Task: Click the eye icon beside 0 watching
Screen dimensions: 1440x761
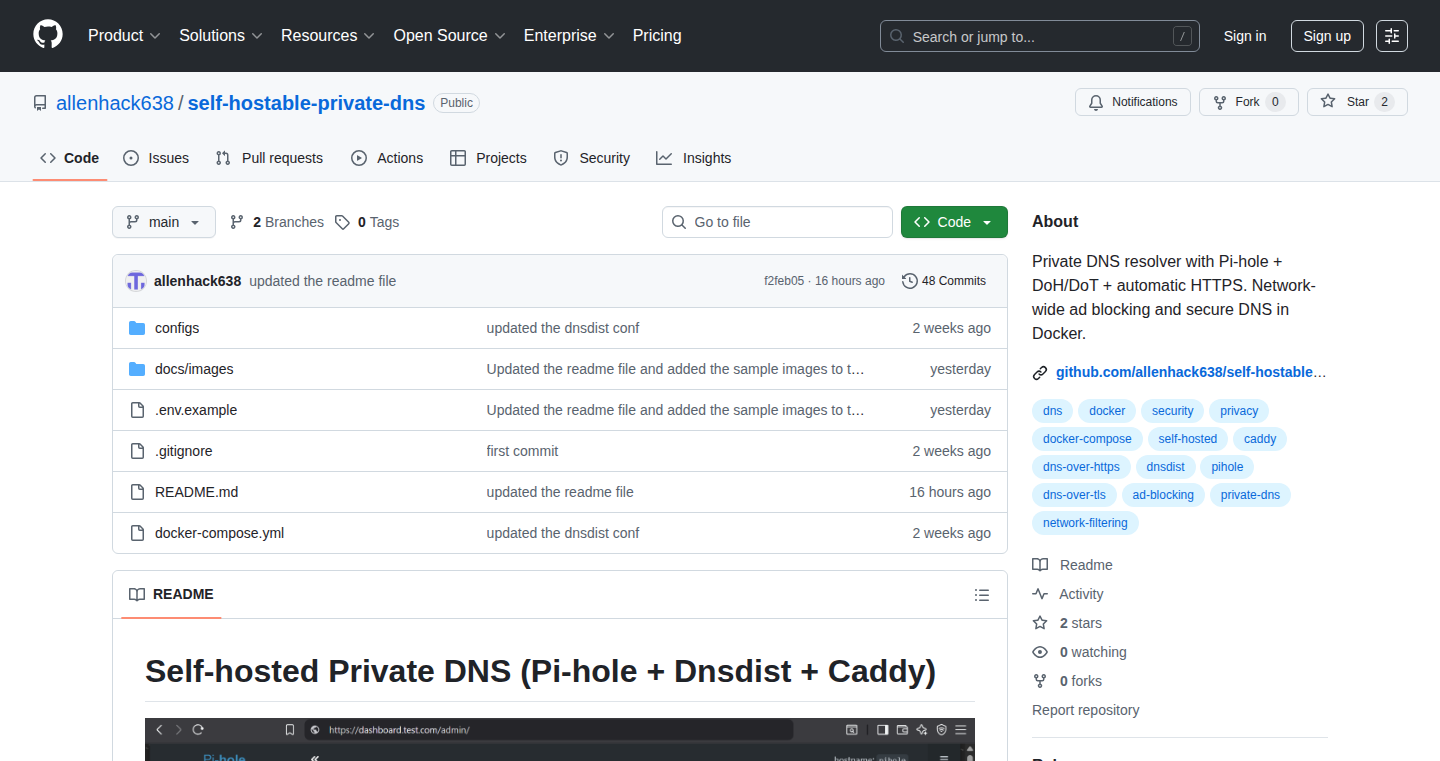Action: 1040,652
